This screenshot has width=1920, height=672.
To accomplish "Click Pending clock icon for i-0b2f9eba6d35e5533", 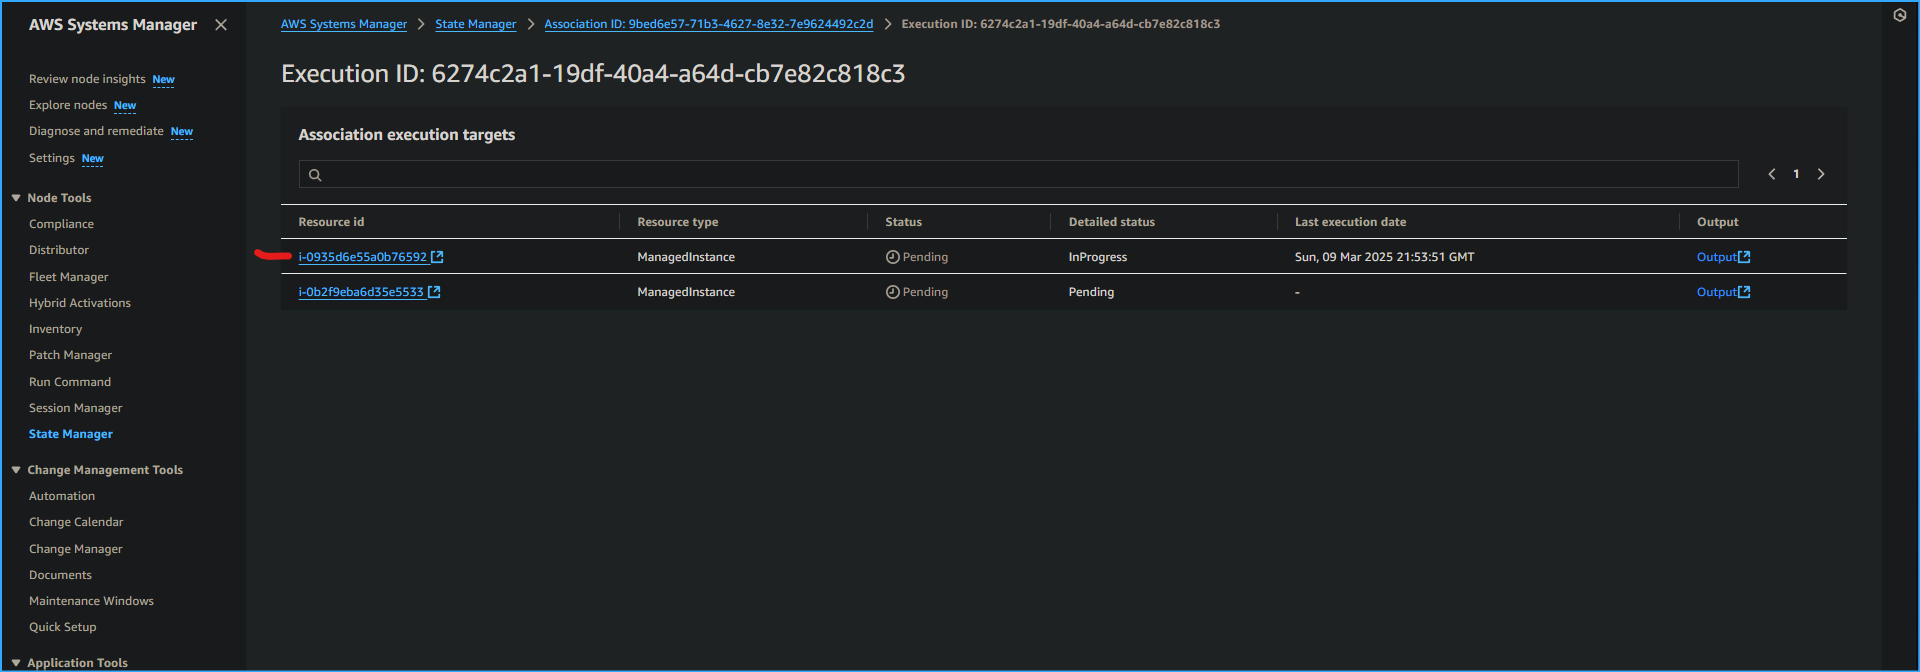I will pos(893,292).
